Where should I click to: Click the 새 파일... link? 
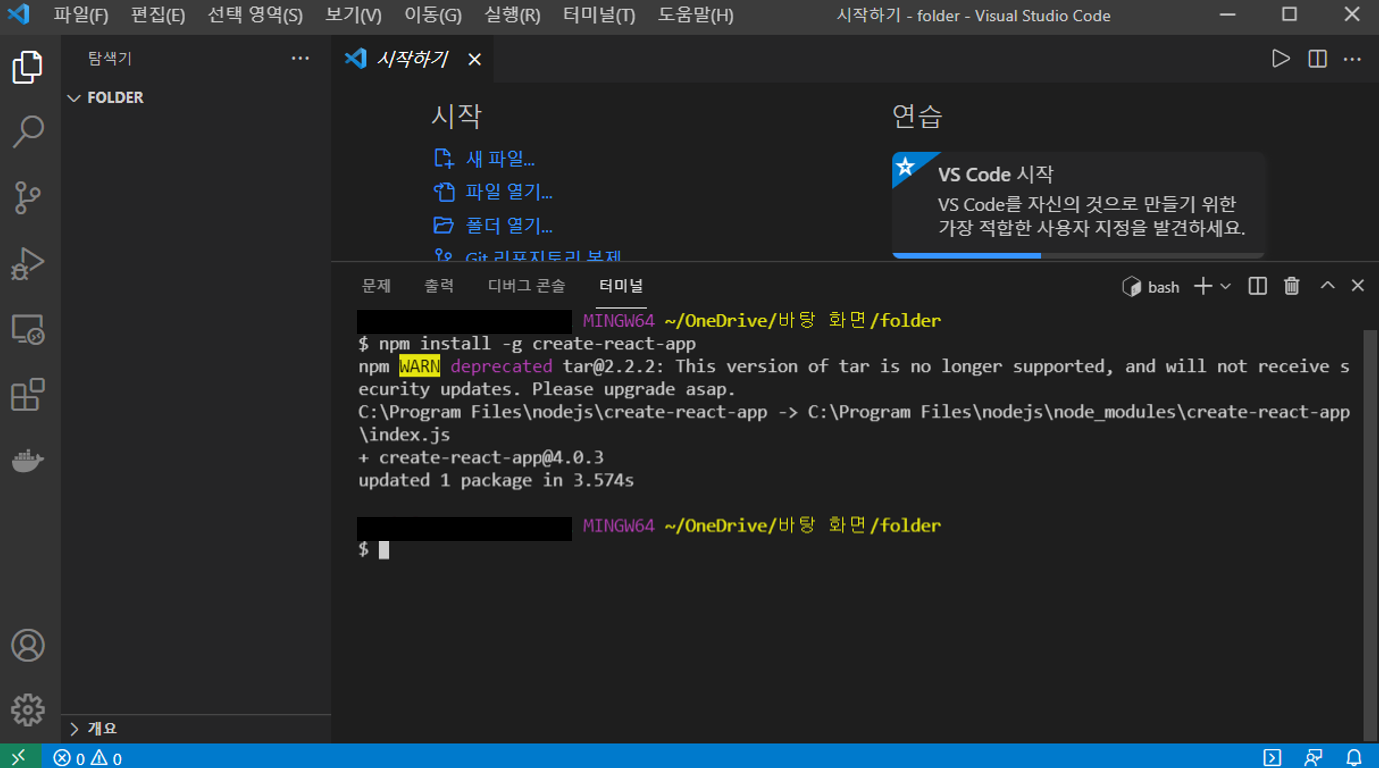500,158
